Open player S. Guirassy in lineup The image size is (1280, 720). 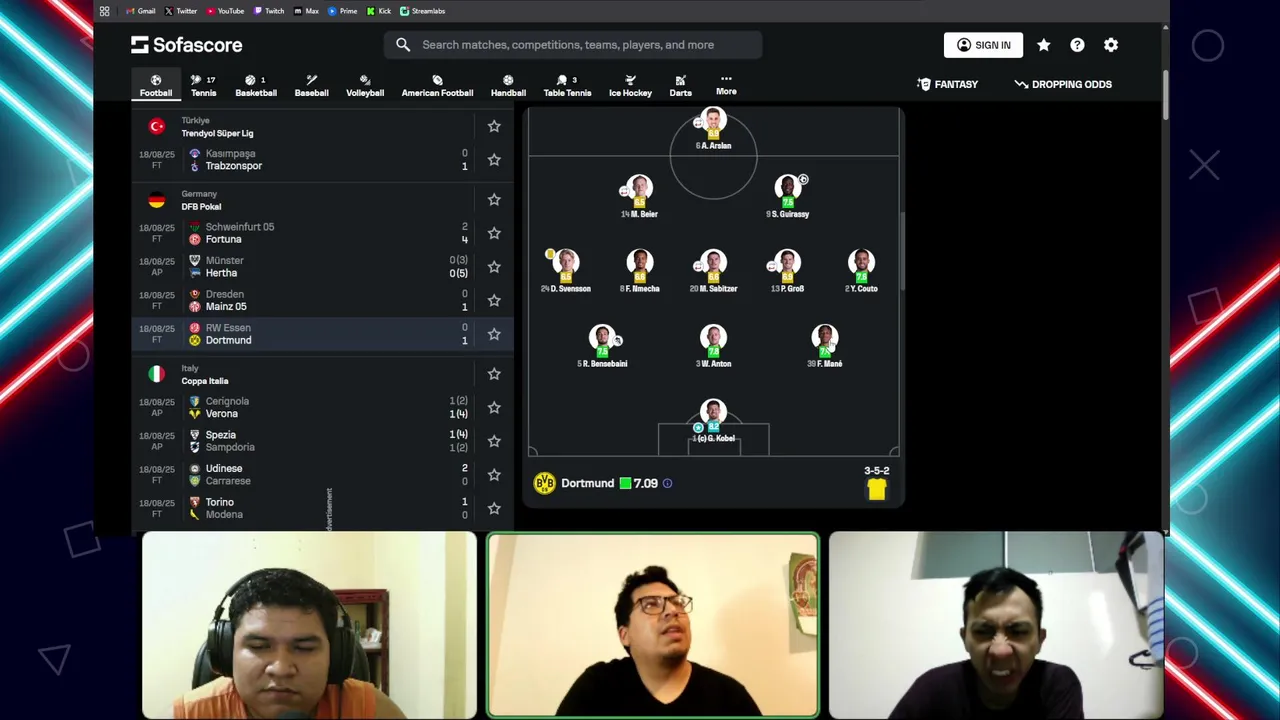pos(788,197)
